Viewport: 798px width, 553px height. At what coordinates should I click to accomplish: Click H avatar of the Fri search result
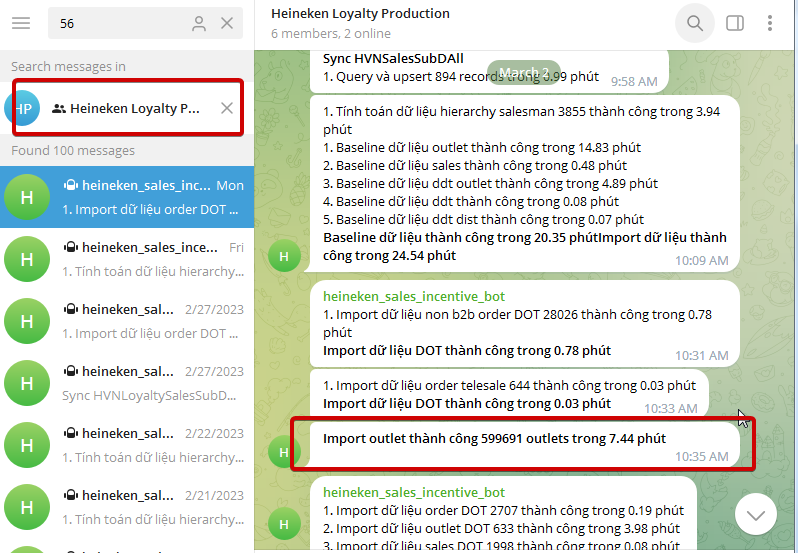pos(27,259)
